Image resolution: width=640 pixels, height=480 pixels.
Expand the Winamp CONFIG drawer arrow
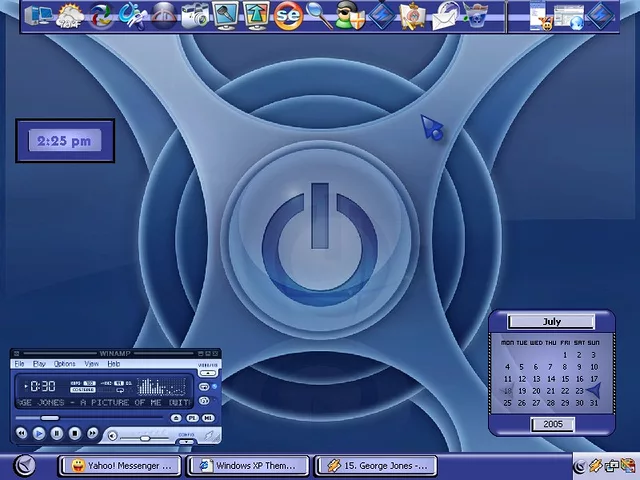pos(186,440)
